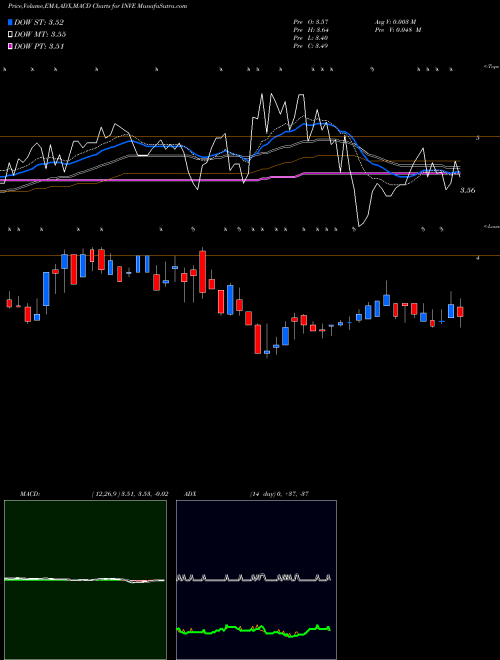Click the tallest blue candlestick near chart start

click(x=46, y=289)
